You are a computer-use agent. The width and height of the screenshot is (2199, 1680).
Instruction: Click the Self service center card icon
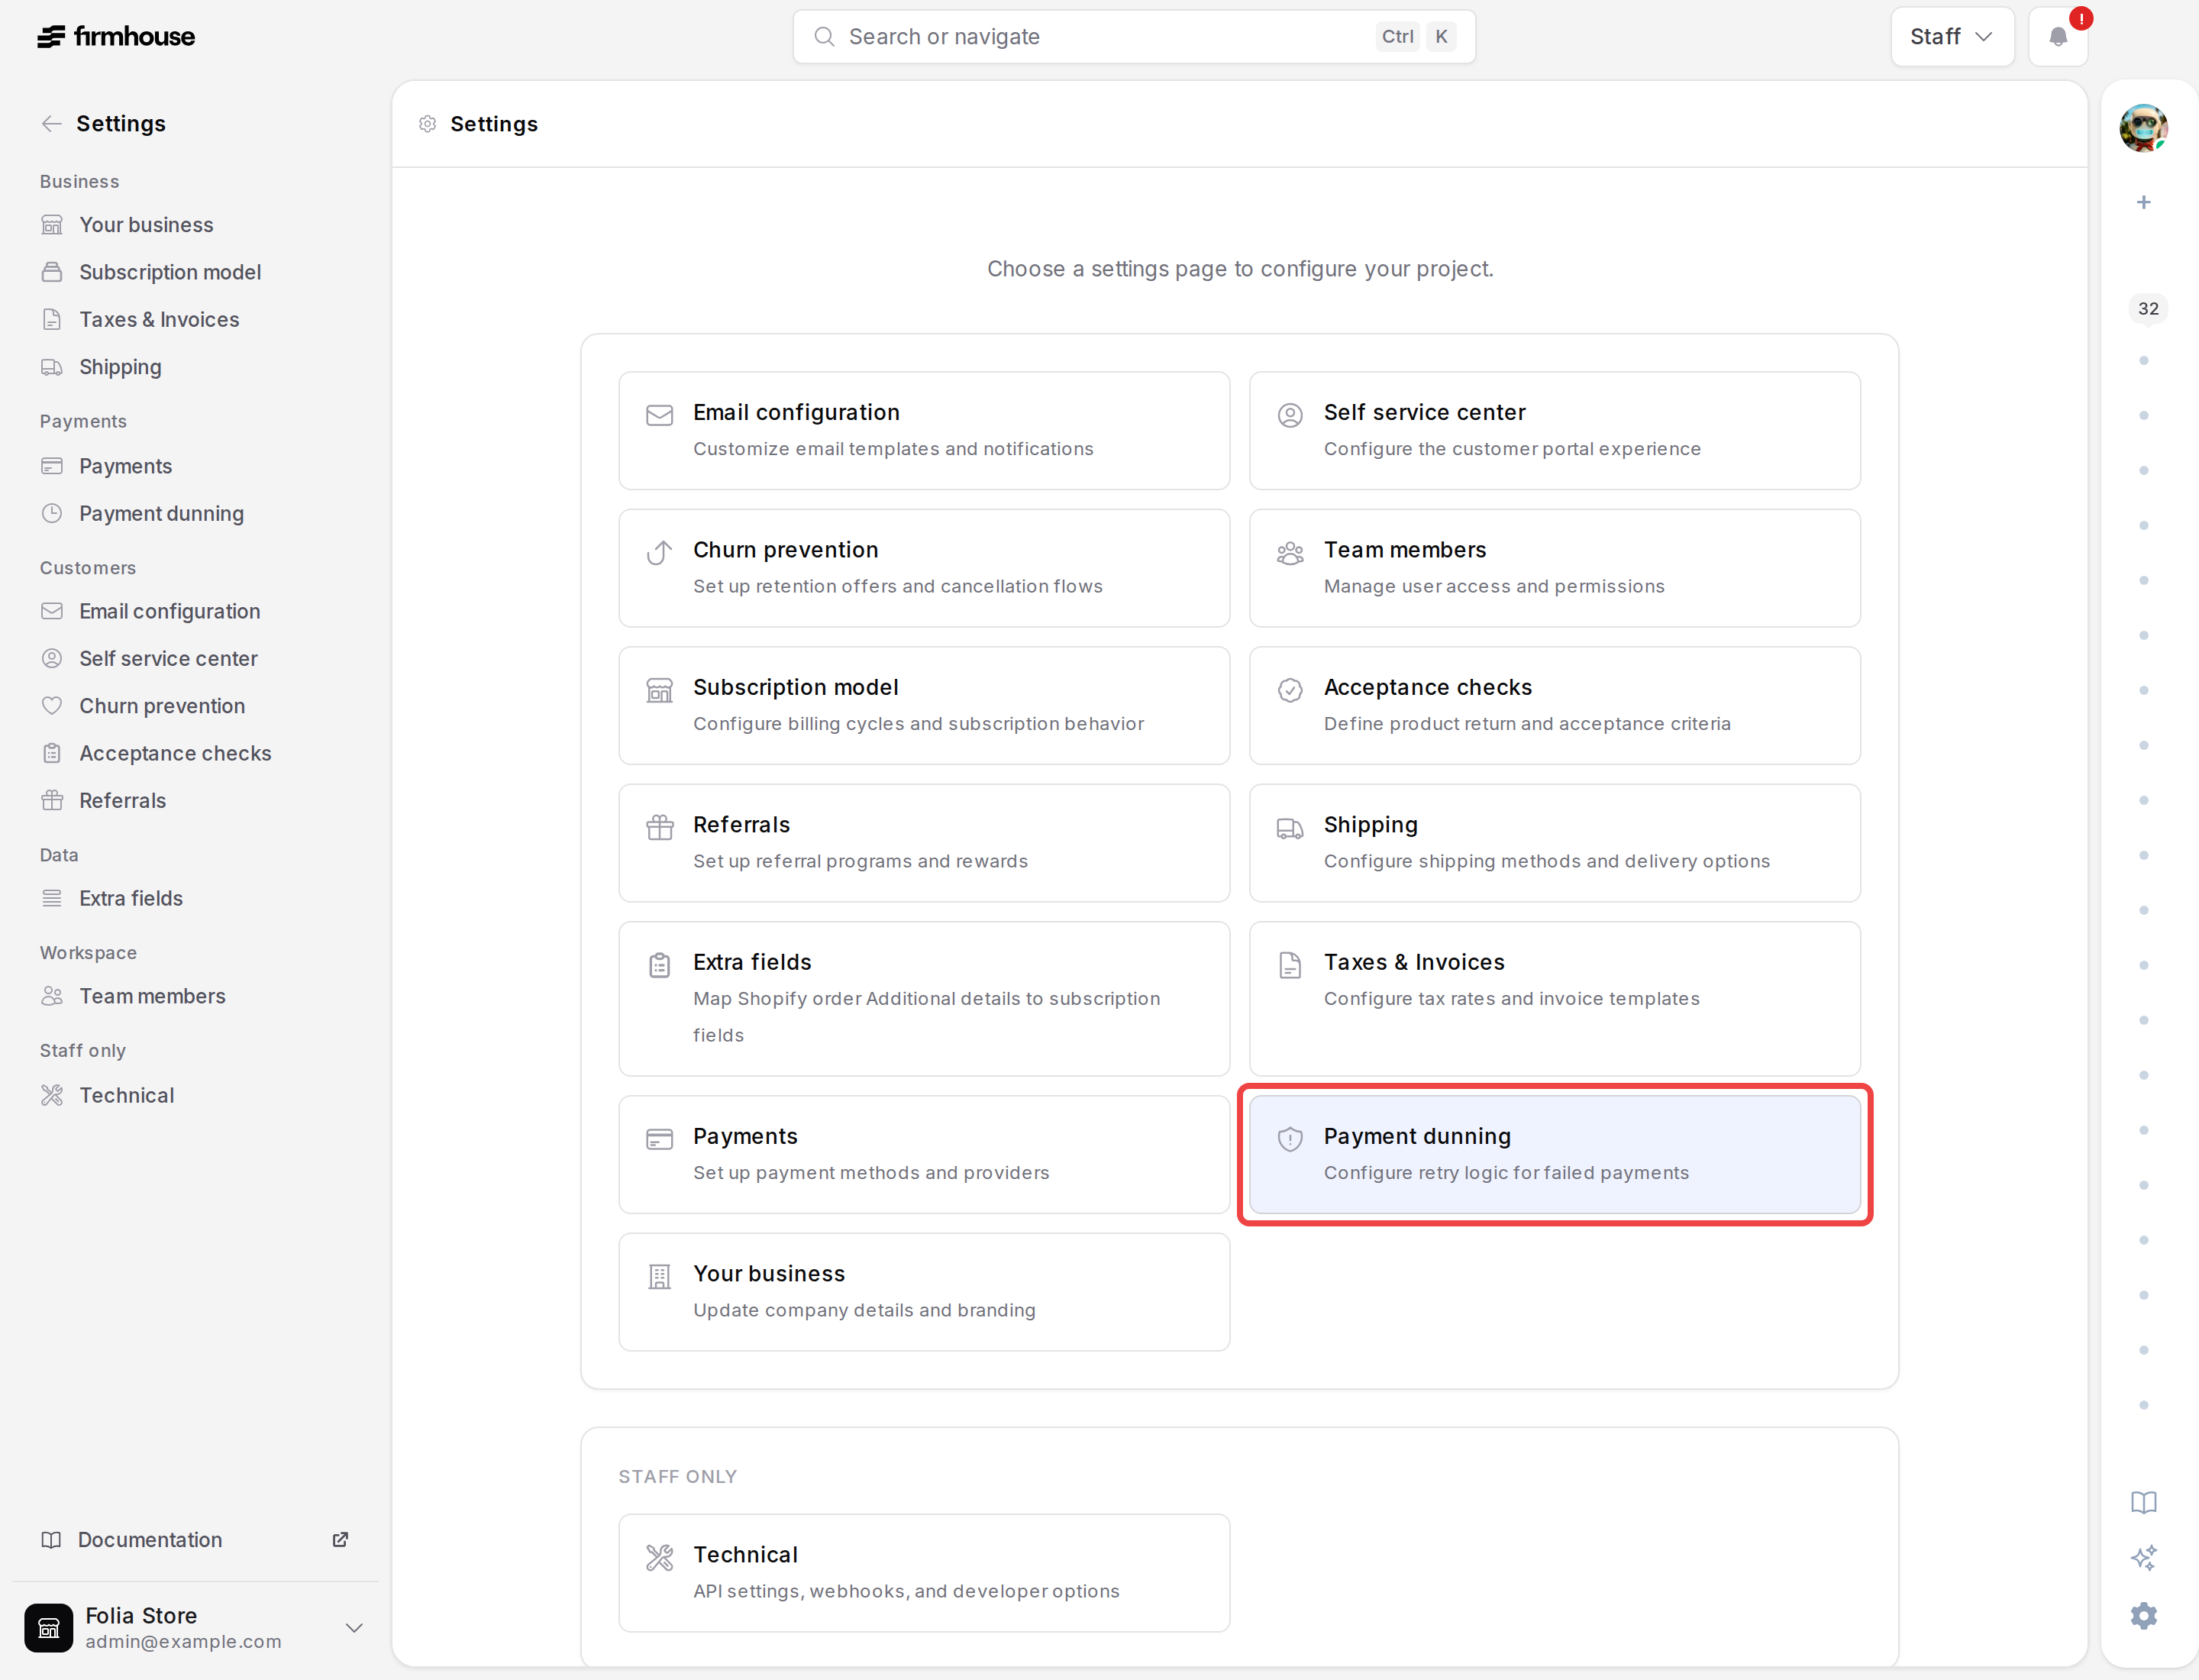pos(1290,415)
